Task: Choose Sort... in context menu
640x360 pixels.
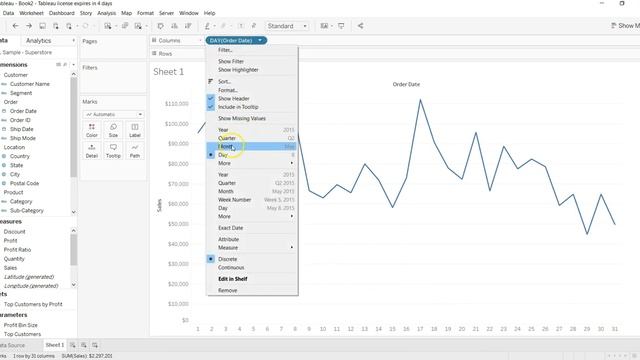Action: (251, 81)
